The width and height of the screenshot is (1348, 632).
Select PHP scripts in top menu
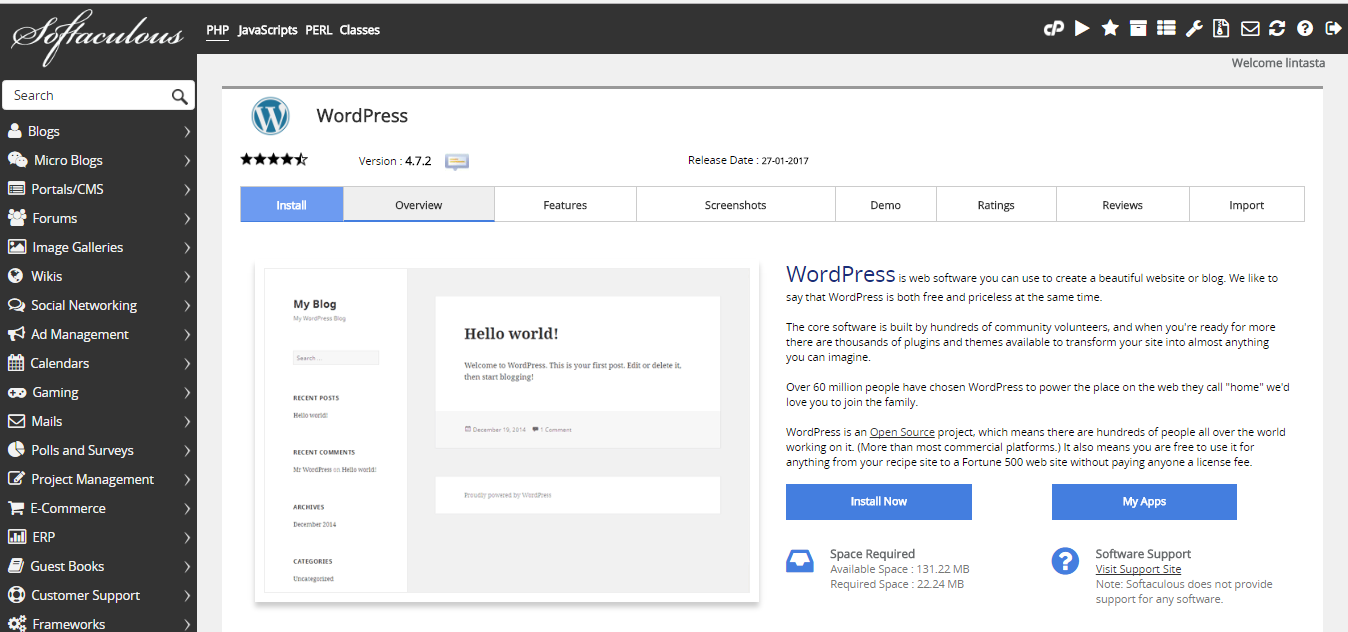pyautogui.click(x=218, y=30)
